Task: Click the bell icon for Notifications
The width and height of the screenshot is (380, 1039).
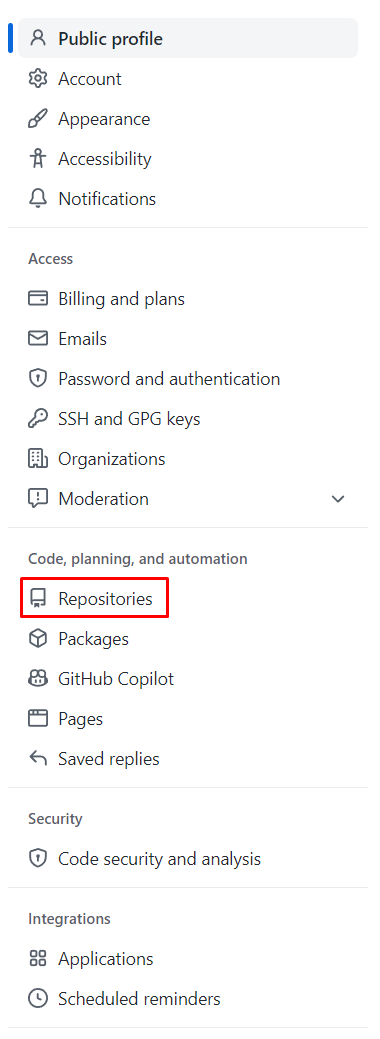Action: (x=38, y=198)
